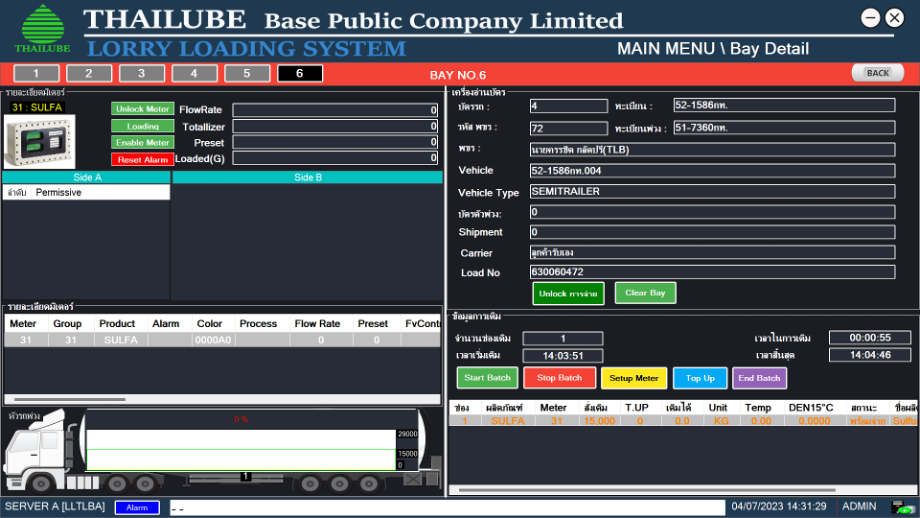Screen dimensions: 920x518
Task: Click the network status icon in status bar
Action: (902, 507)
